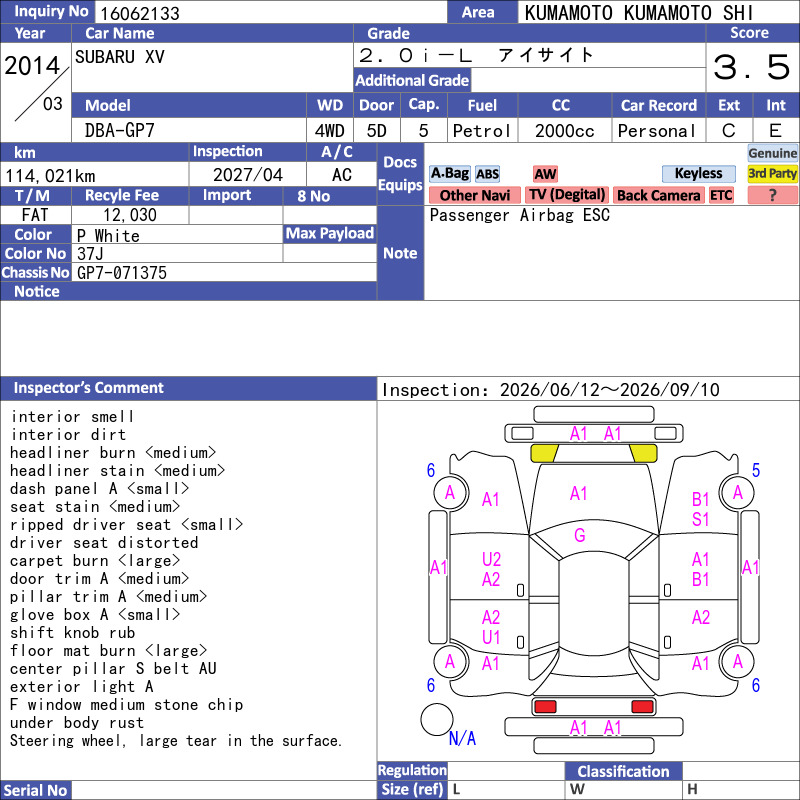Click the ETC badge

(x=721, y=195)
